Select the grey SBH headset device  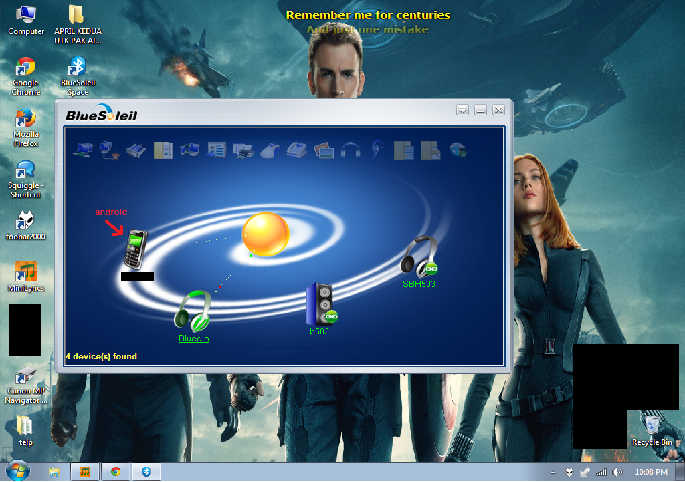point(419,257)
